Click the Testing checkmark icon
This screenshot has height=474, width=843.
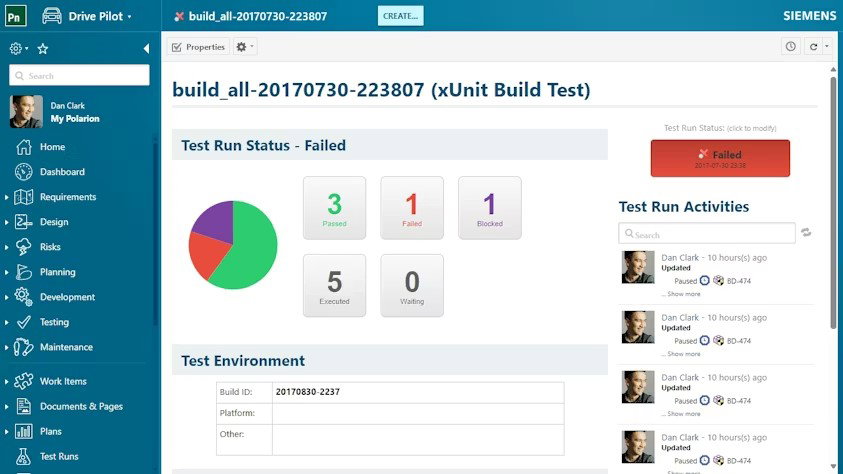pyautogui.click(x=24, y=322)
